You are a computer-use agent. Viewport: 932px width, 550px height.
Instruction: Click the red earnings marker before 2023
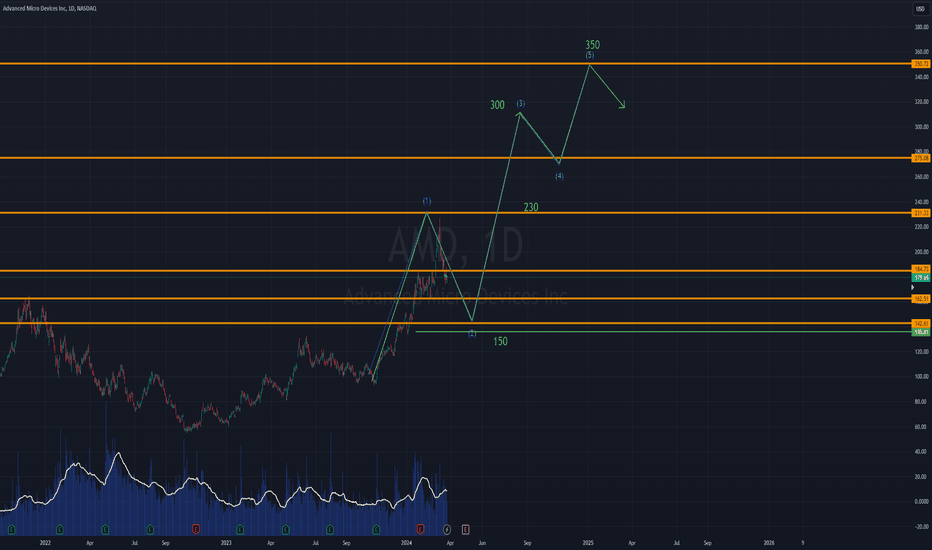click(x=196, y=529)
